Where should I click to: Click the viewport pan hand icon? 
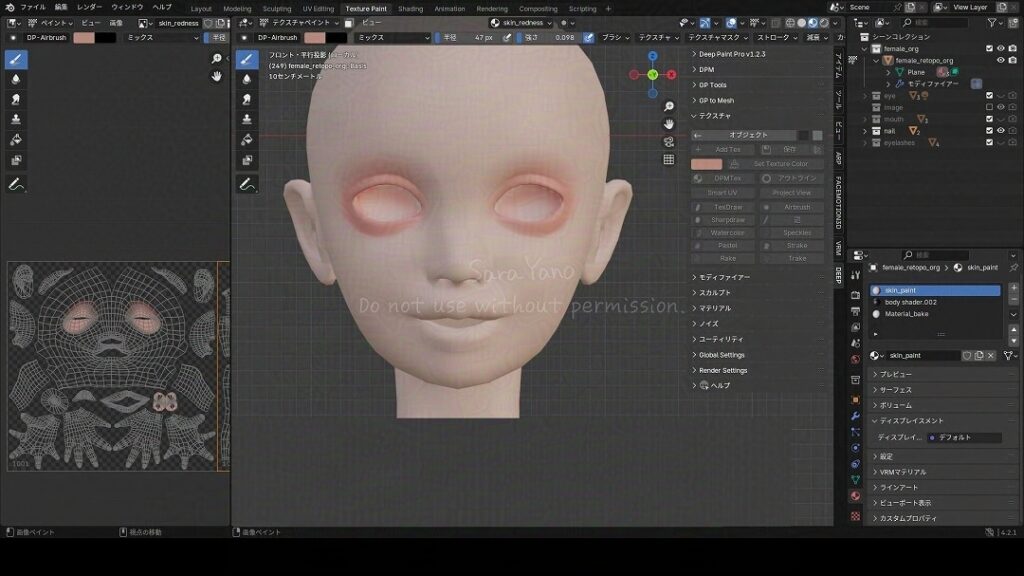[669, 124]
